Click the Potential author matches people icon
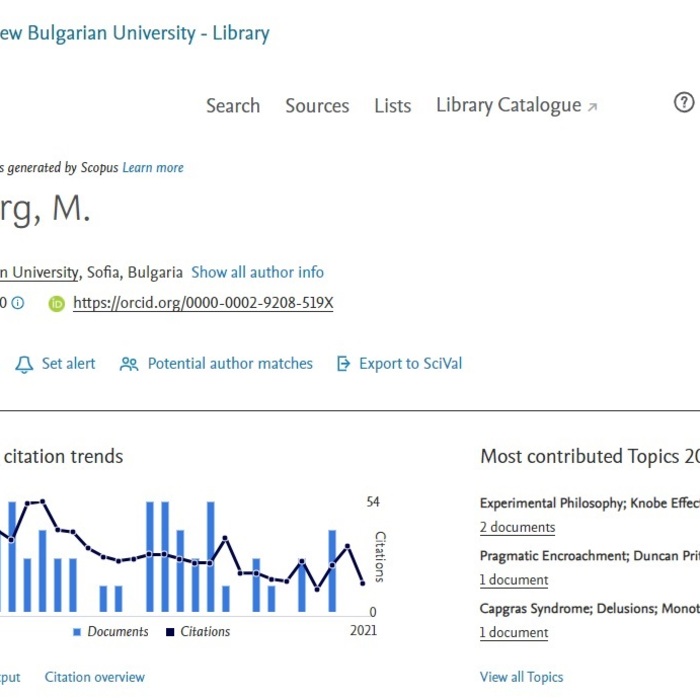 (x=129, y=364)
